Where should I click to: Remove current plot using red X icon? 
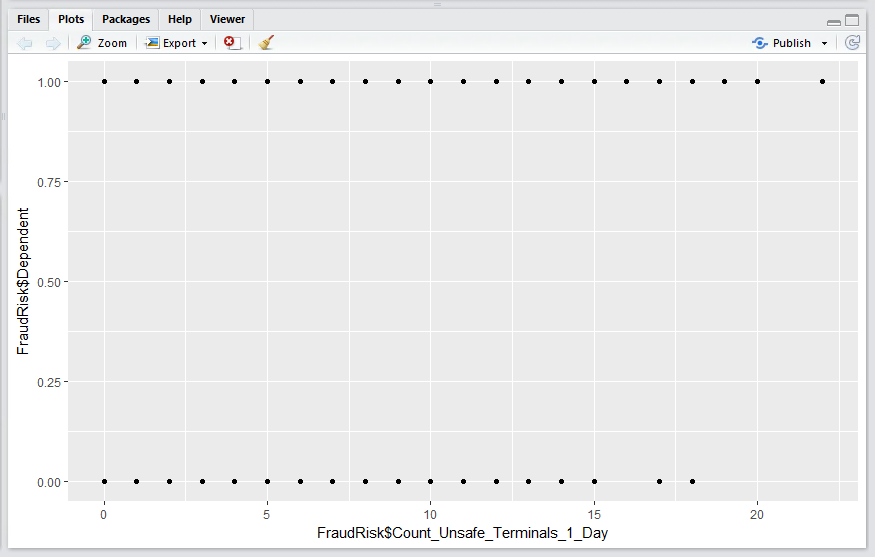click(232, 43)
